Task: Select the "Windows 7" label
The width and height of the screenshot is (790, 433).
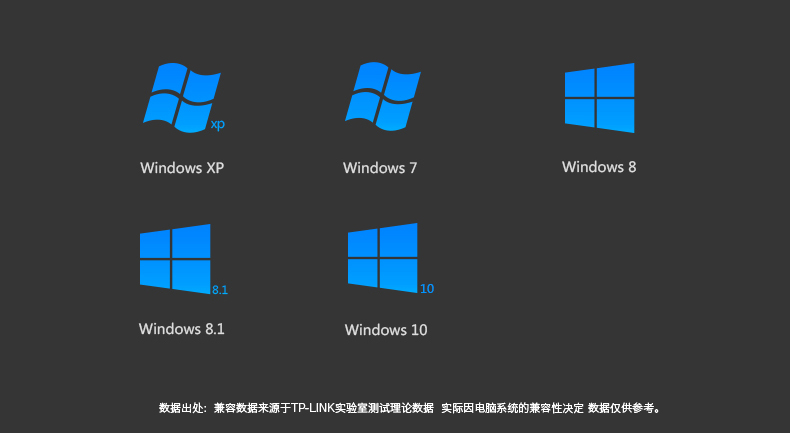Action: click(x=380, y=168)
